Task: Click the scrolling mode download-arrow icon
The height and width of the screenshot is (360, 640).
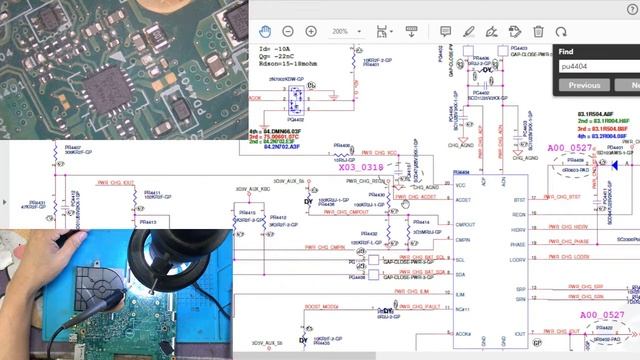Action: [x=411, y=31]
